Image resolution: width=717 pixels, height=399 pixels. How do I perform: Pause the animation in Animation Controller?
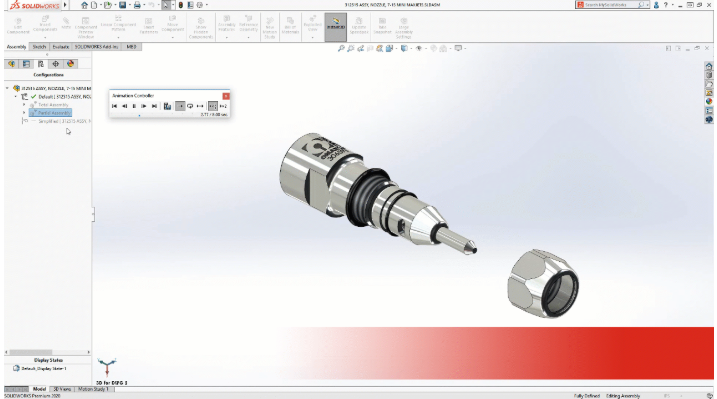tap(134, 106)
